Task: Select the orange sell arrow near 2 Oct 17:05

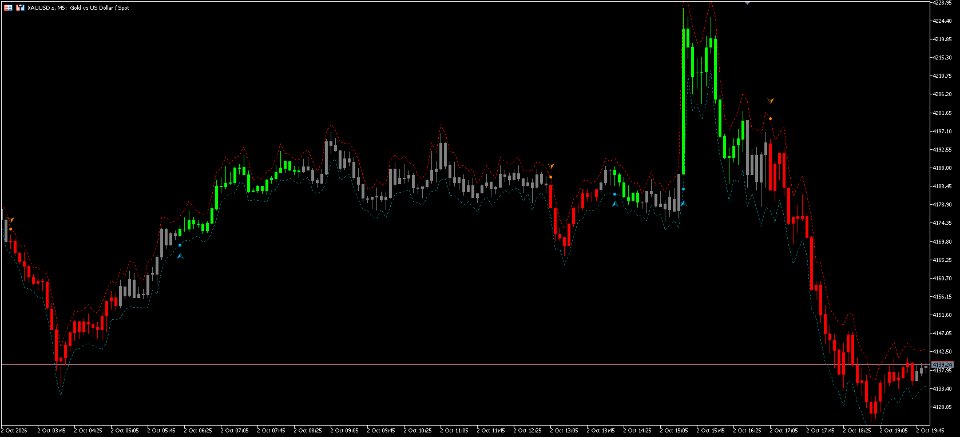Action: pos(771,99)
